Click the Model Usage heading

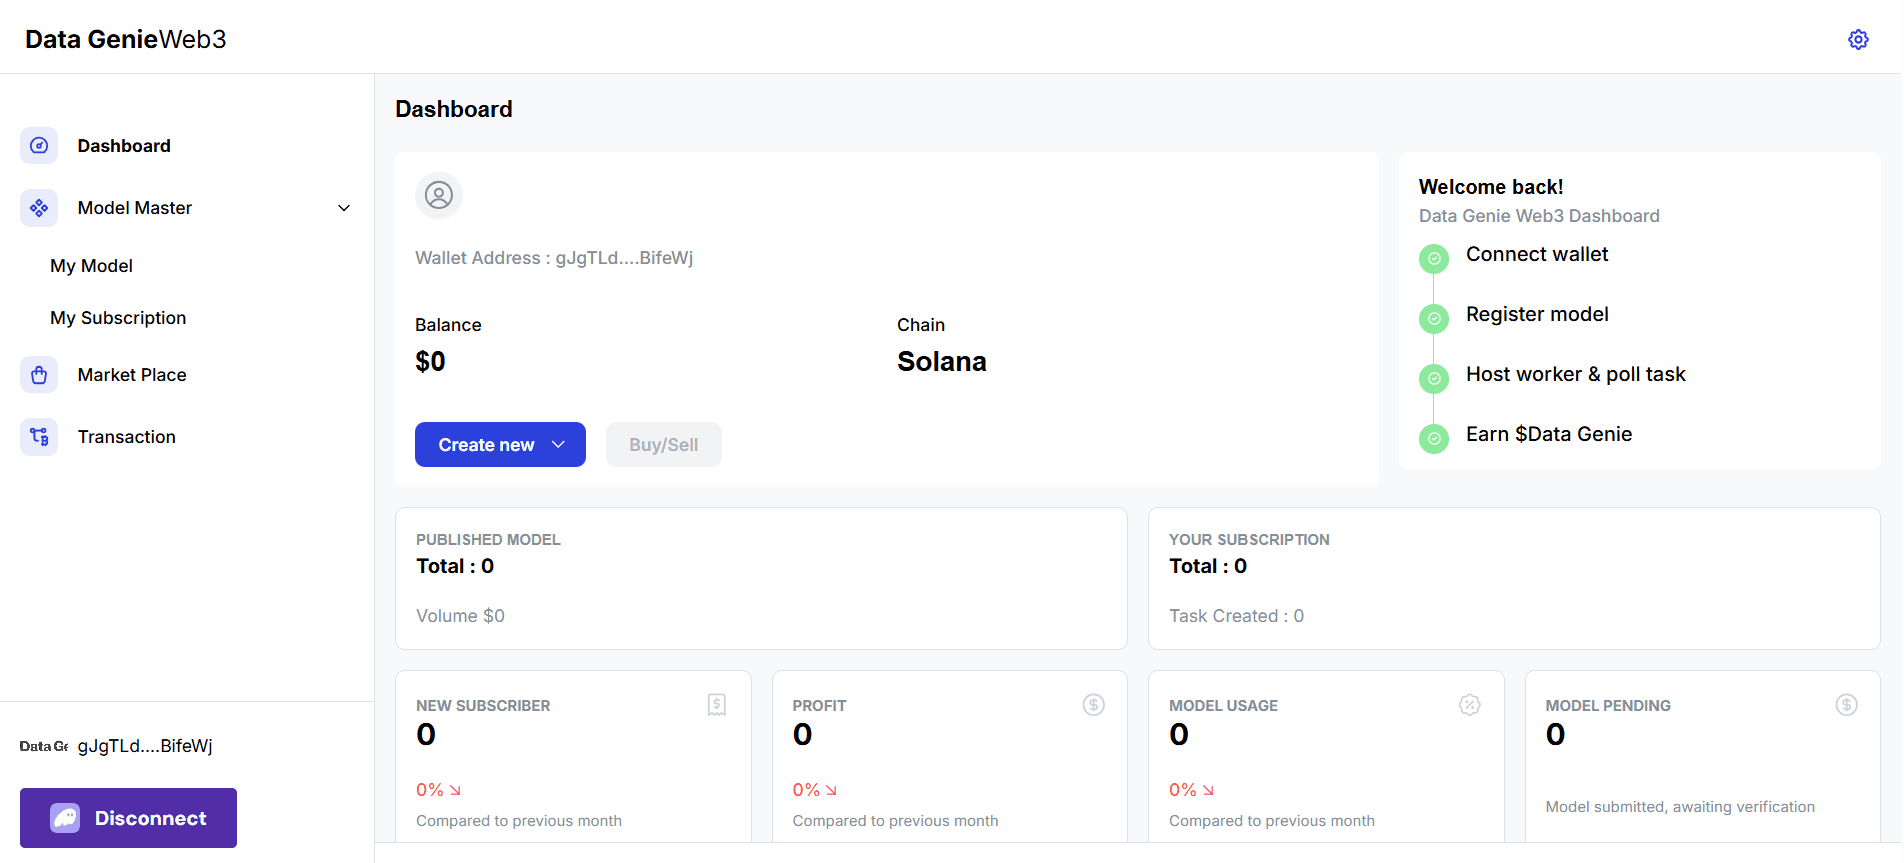pos(1223,706)
